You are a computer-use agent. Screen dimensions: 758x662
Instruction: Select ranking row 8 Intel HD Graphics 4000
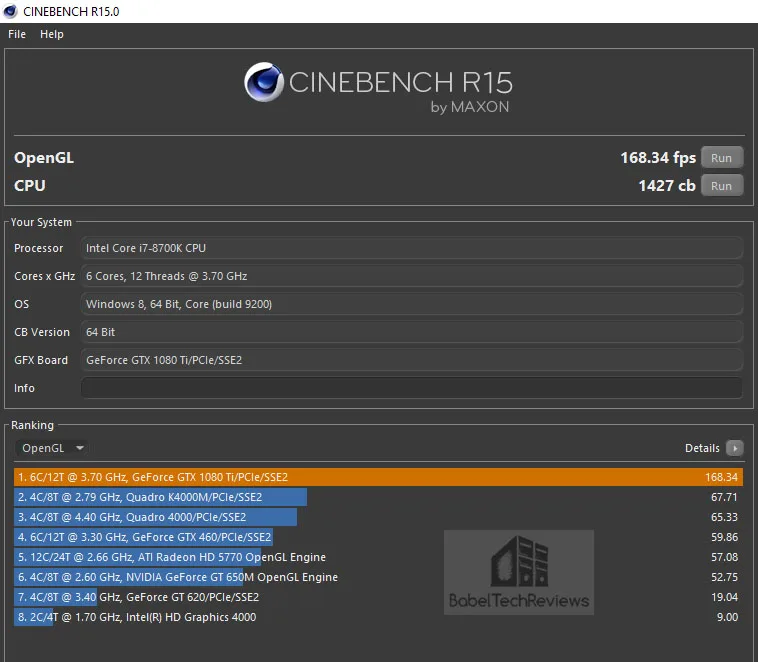click(378, 617)
